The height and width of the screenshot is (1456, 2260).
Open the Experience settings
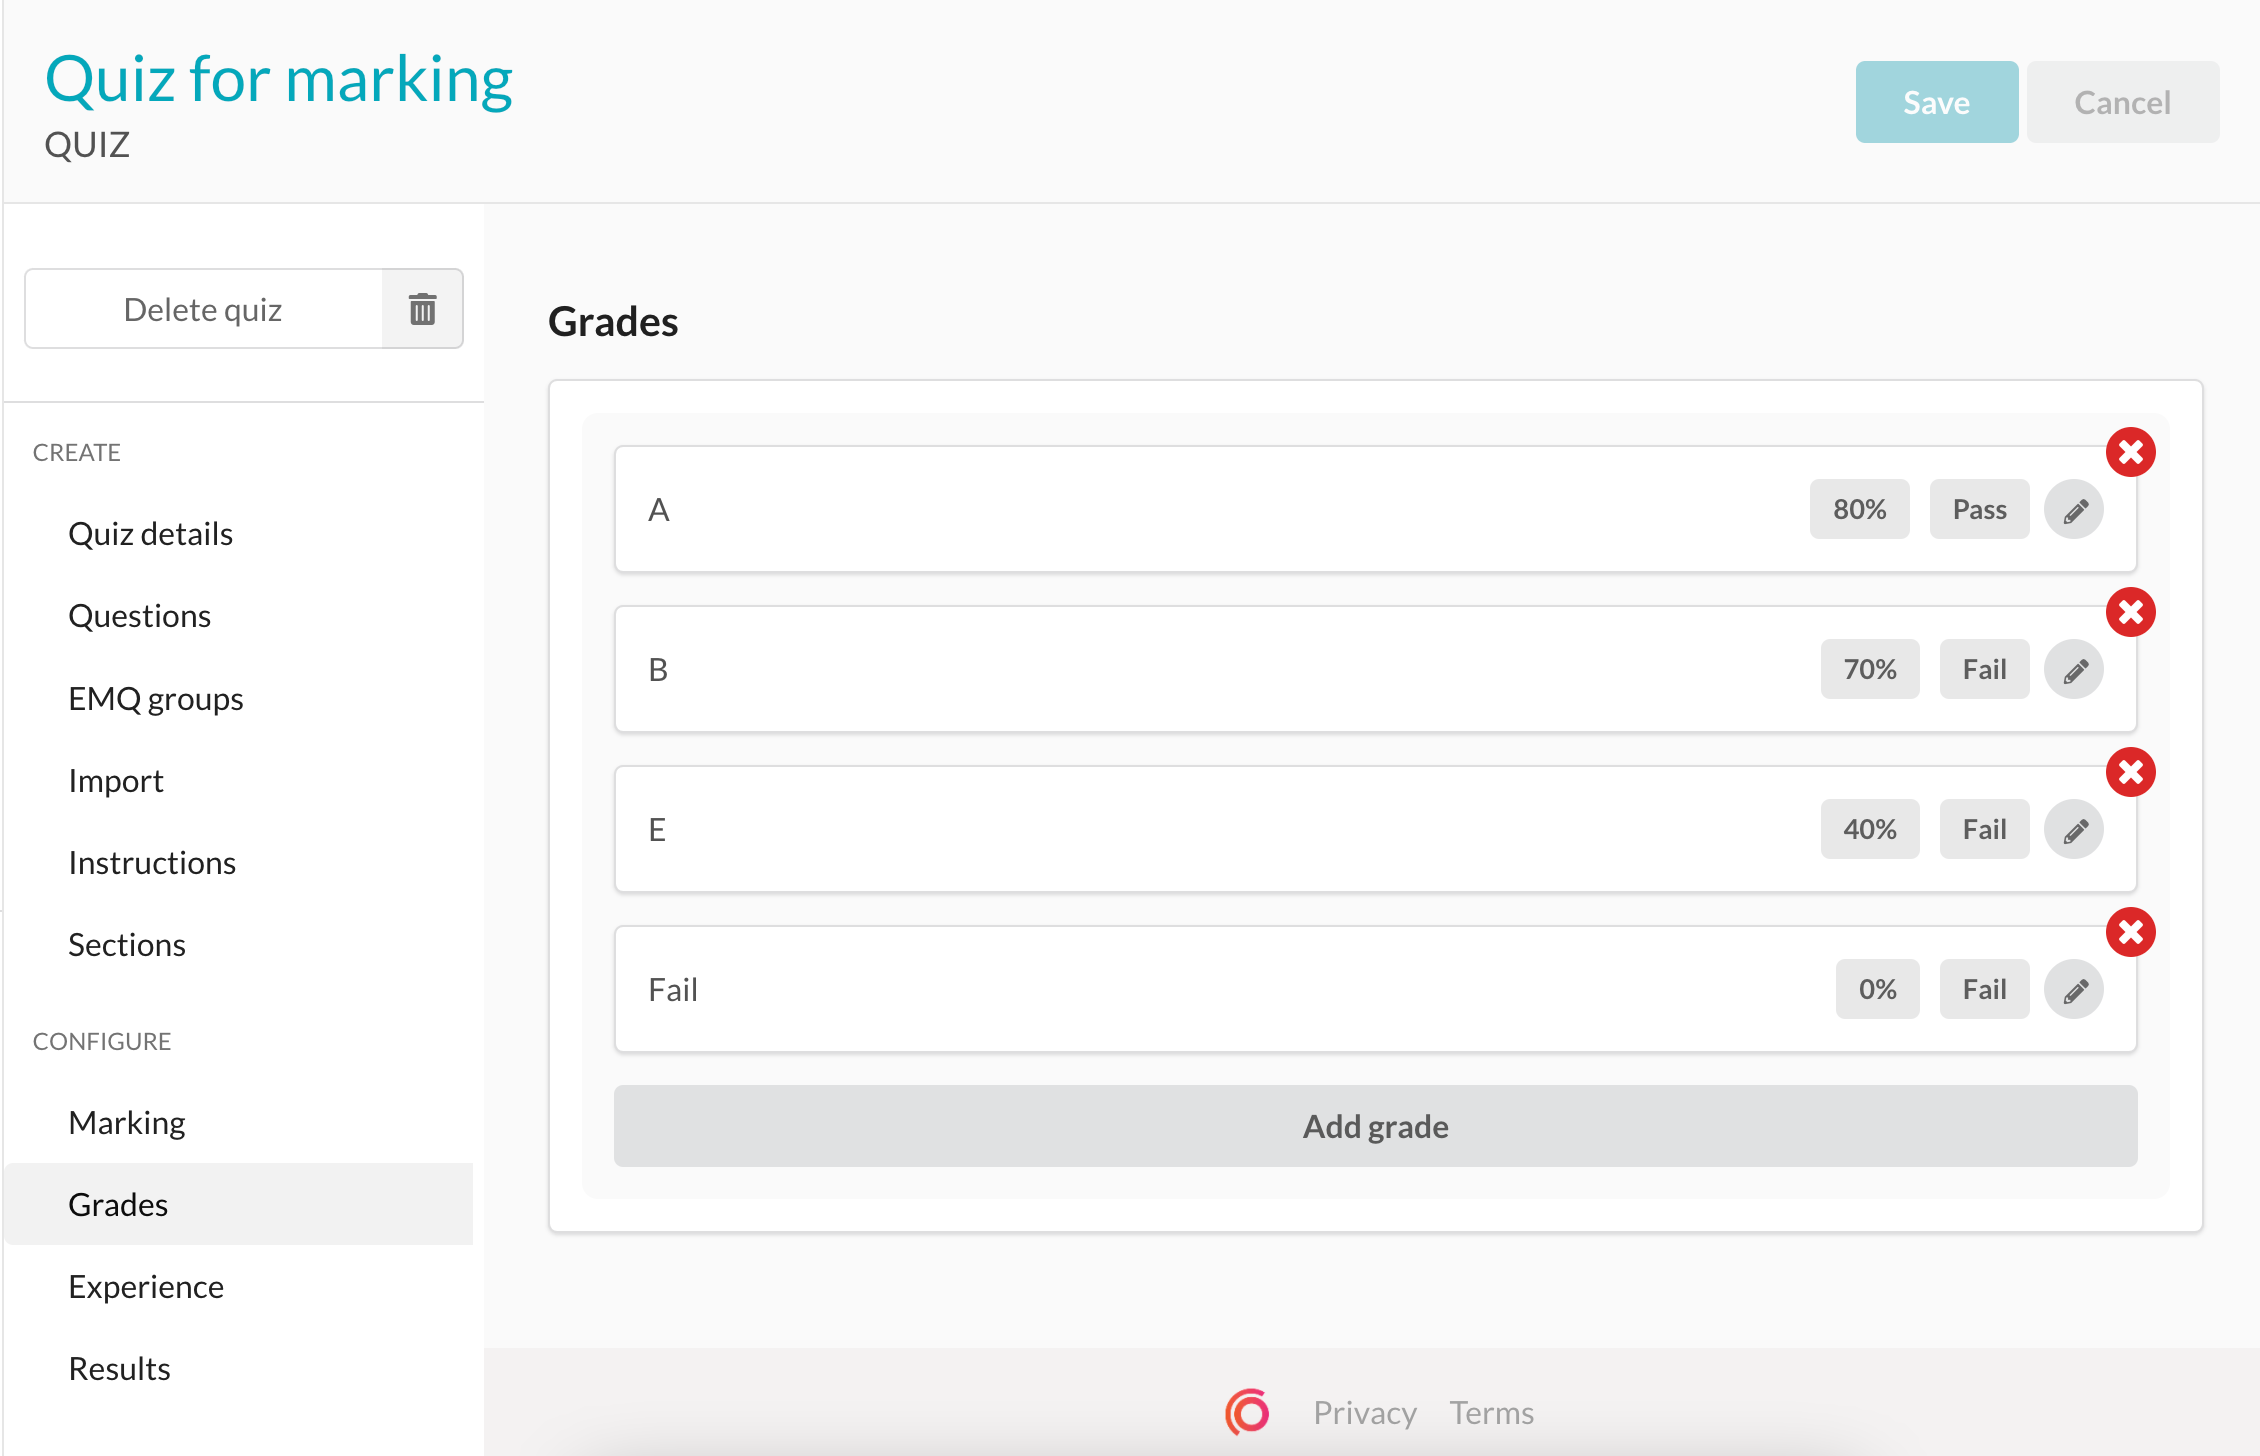[x=146, y=1287]
